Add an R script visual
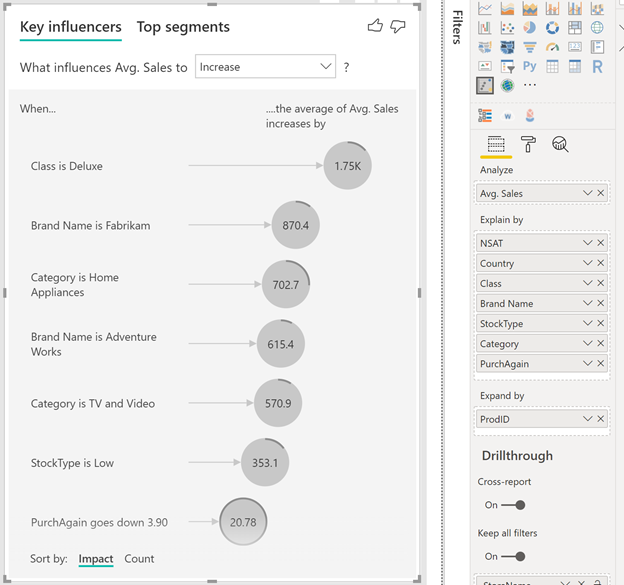This screenshot has width=624, height=585. coord(597,67)
